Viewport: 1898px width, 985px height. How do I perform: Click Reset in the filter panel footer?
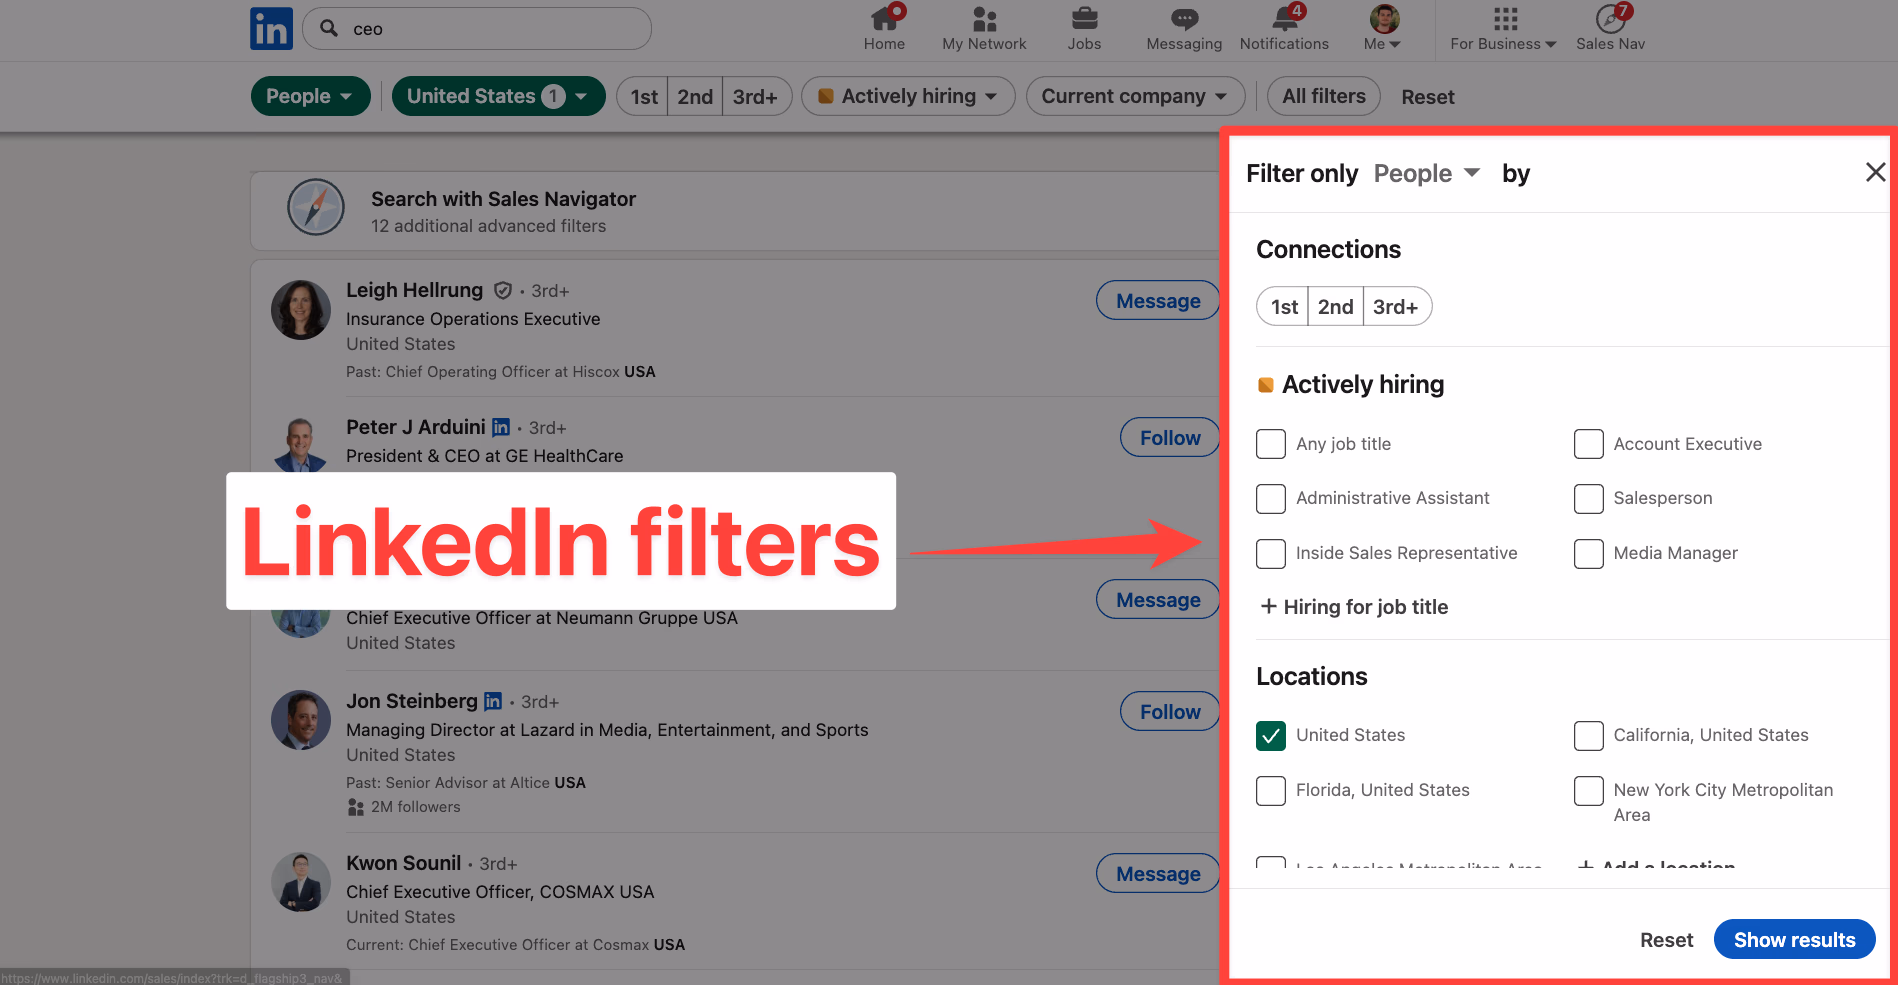[1666, 940]
